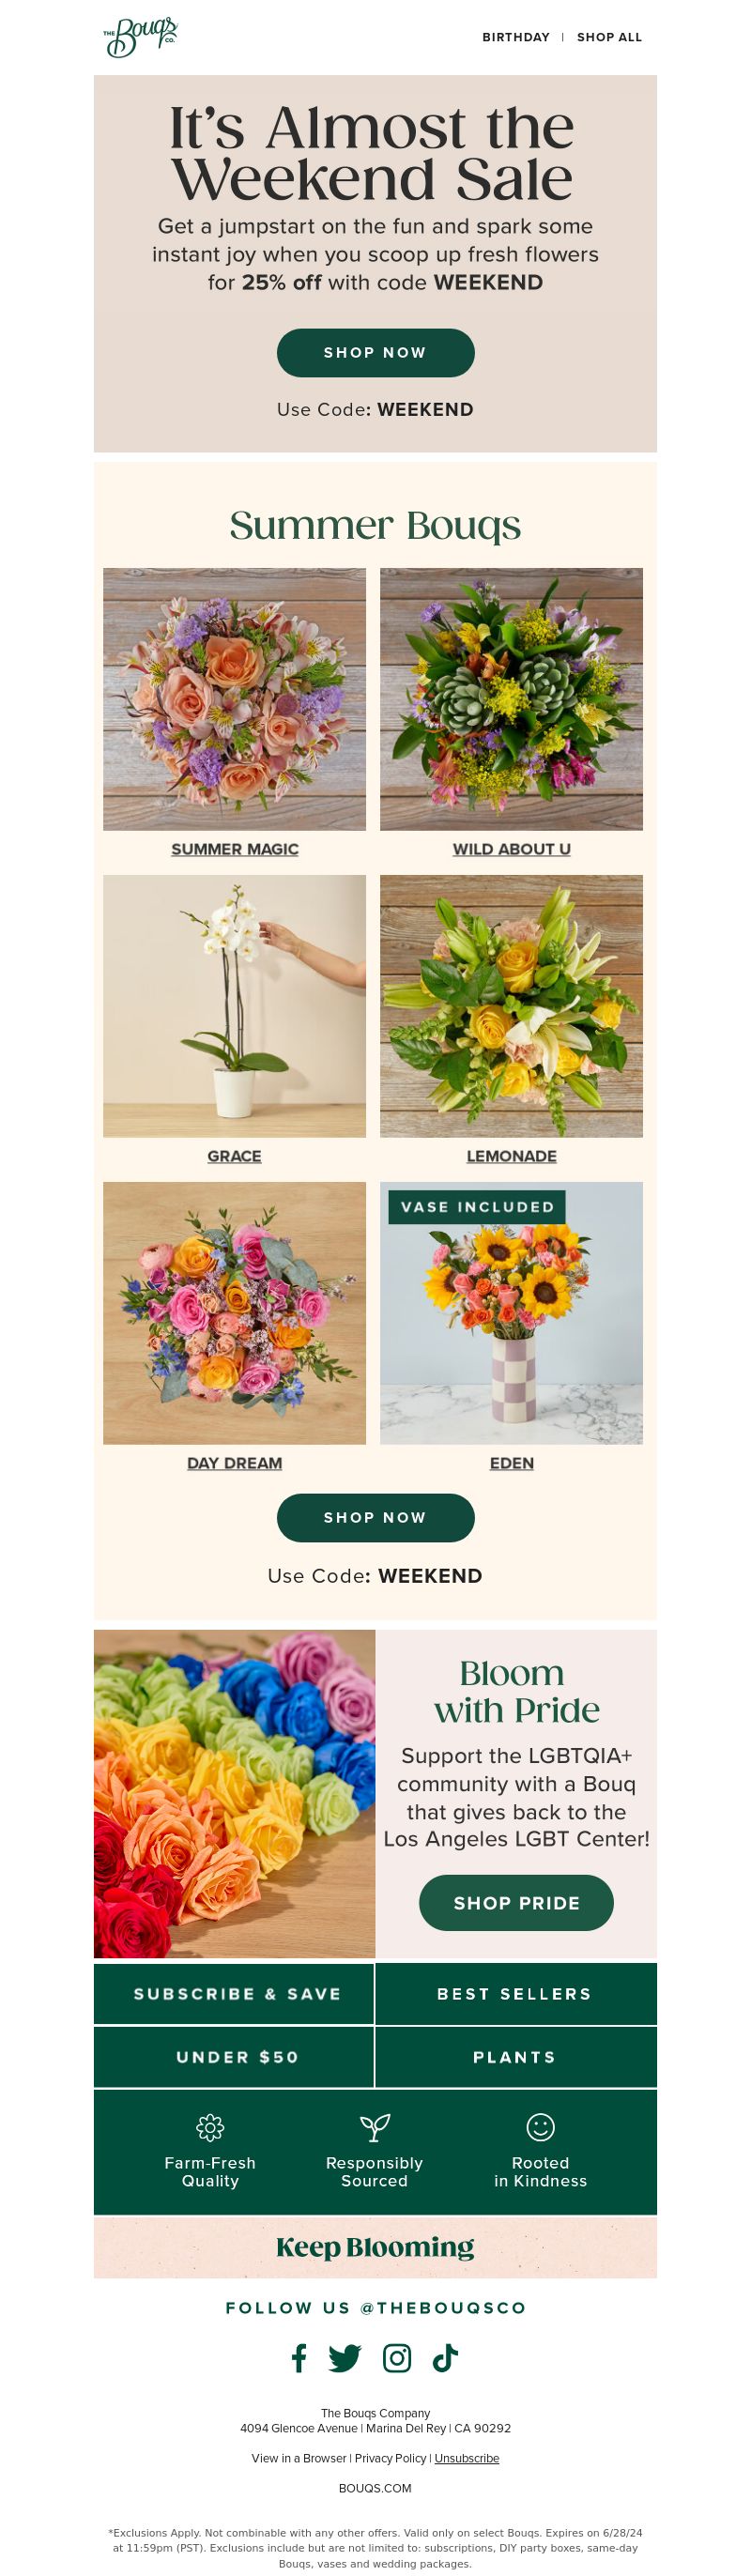This screenshot has height=2576, width=751.
Task: Open the TikTok icon
Action: coord(445,2358)
